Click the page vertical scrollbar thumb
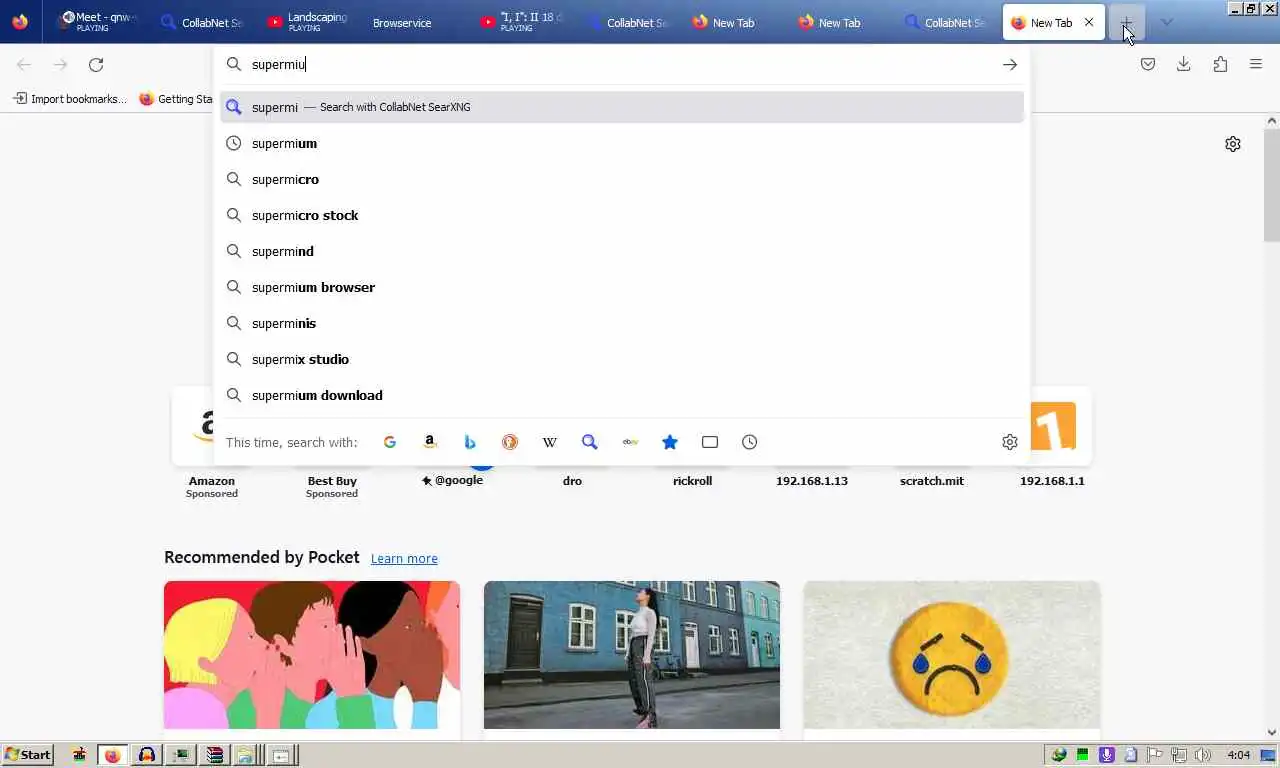 click(1272, 185)
